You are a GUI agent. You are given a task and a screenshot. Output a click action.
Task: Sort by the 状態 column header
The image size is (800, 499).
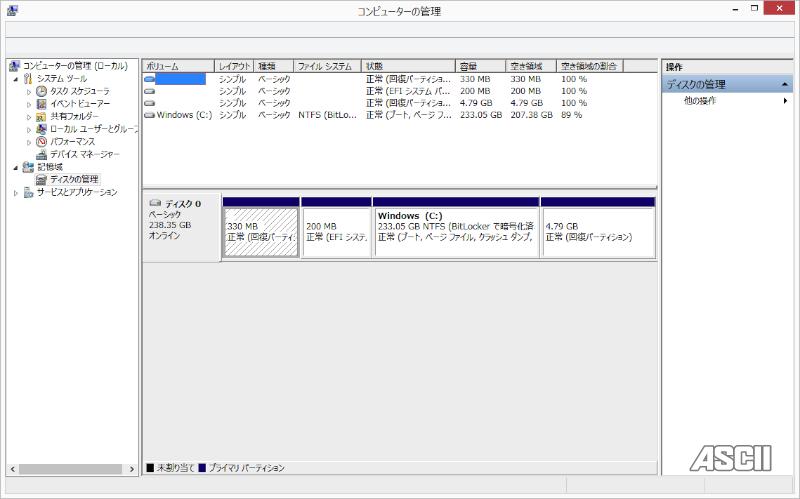[408, 66]
